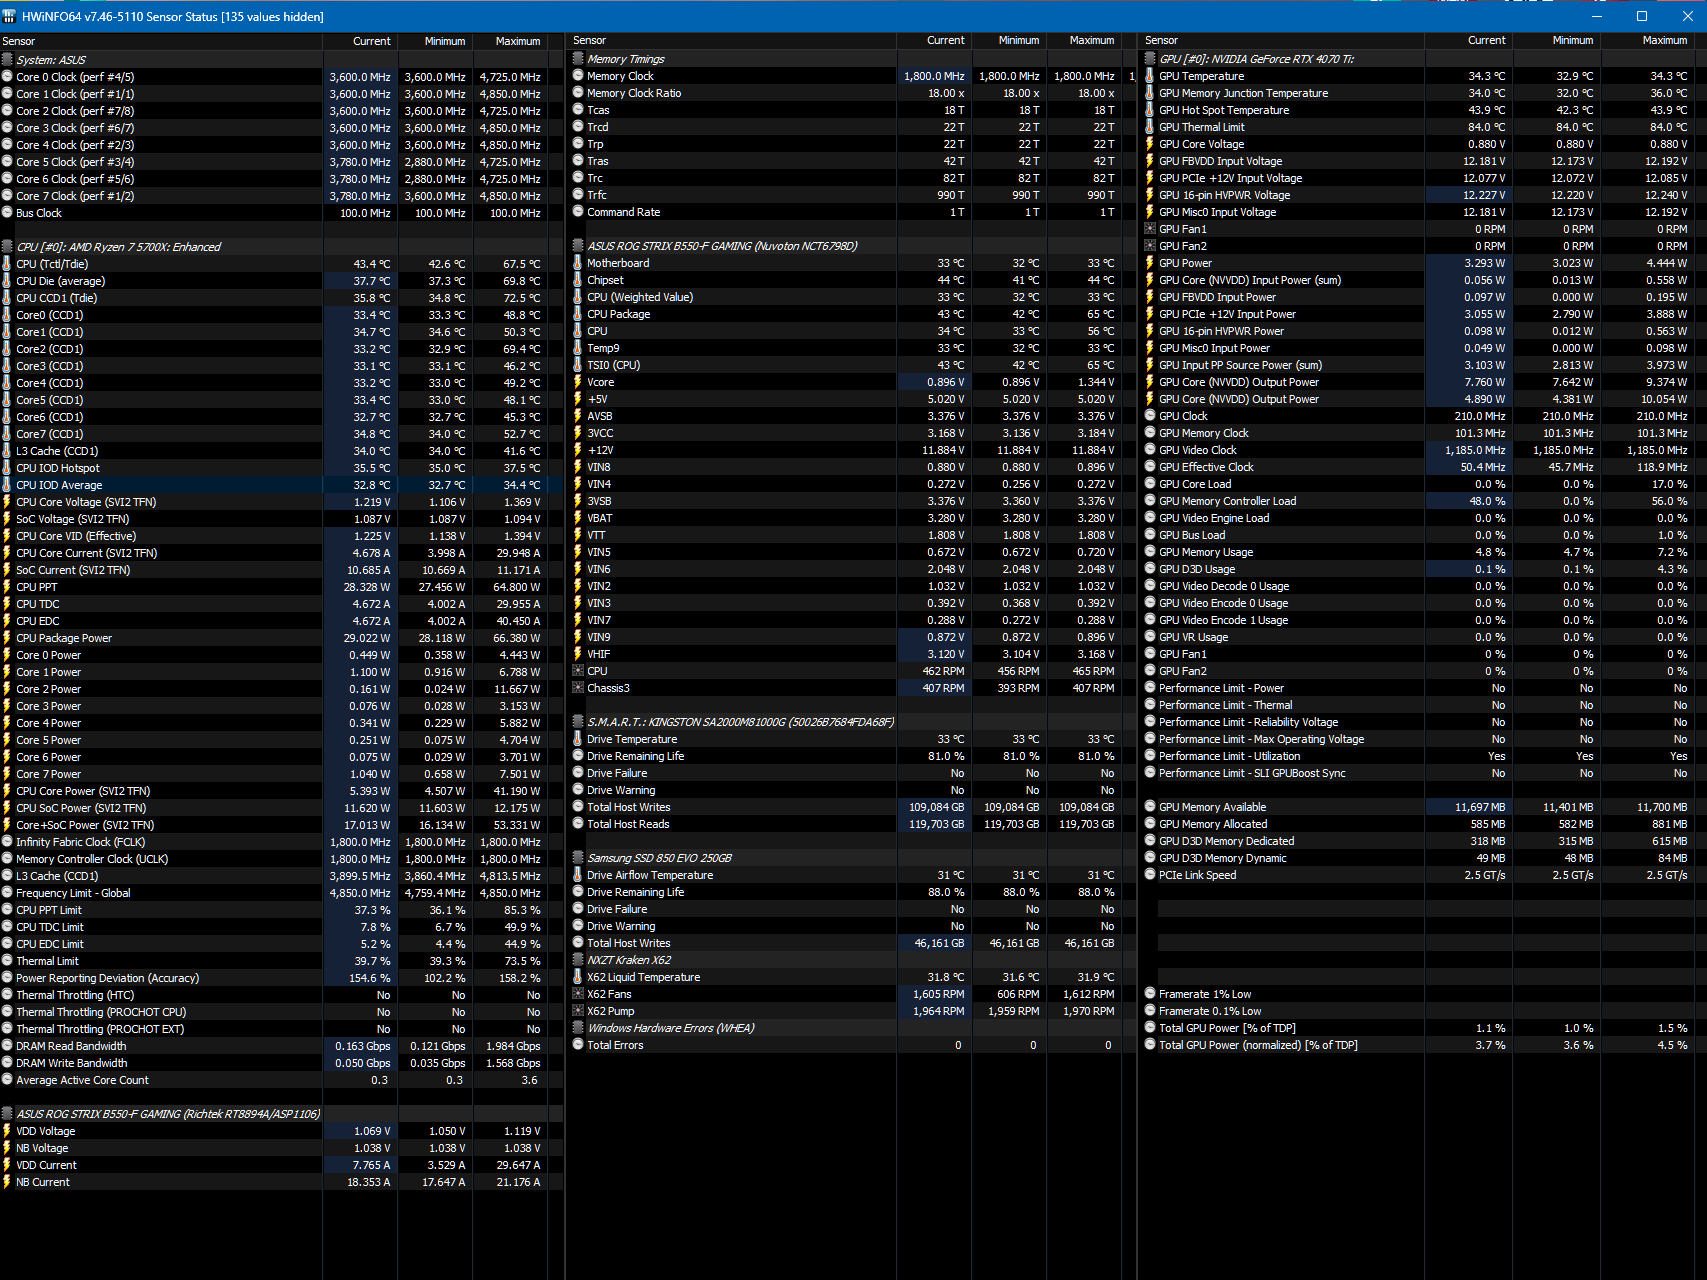Screen dimensions: 1707x1280
Task: Select the GPU Memory Controller Load row
Action: click(1419, 501)
